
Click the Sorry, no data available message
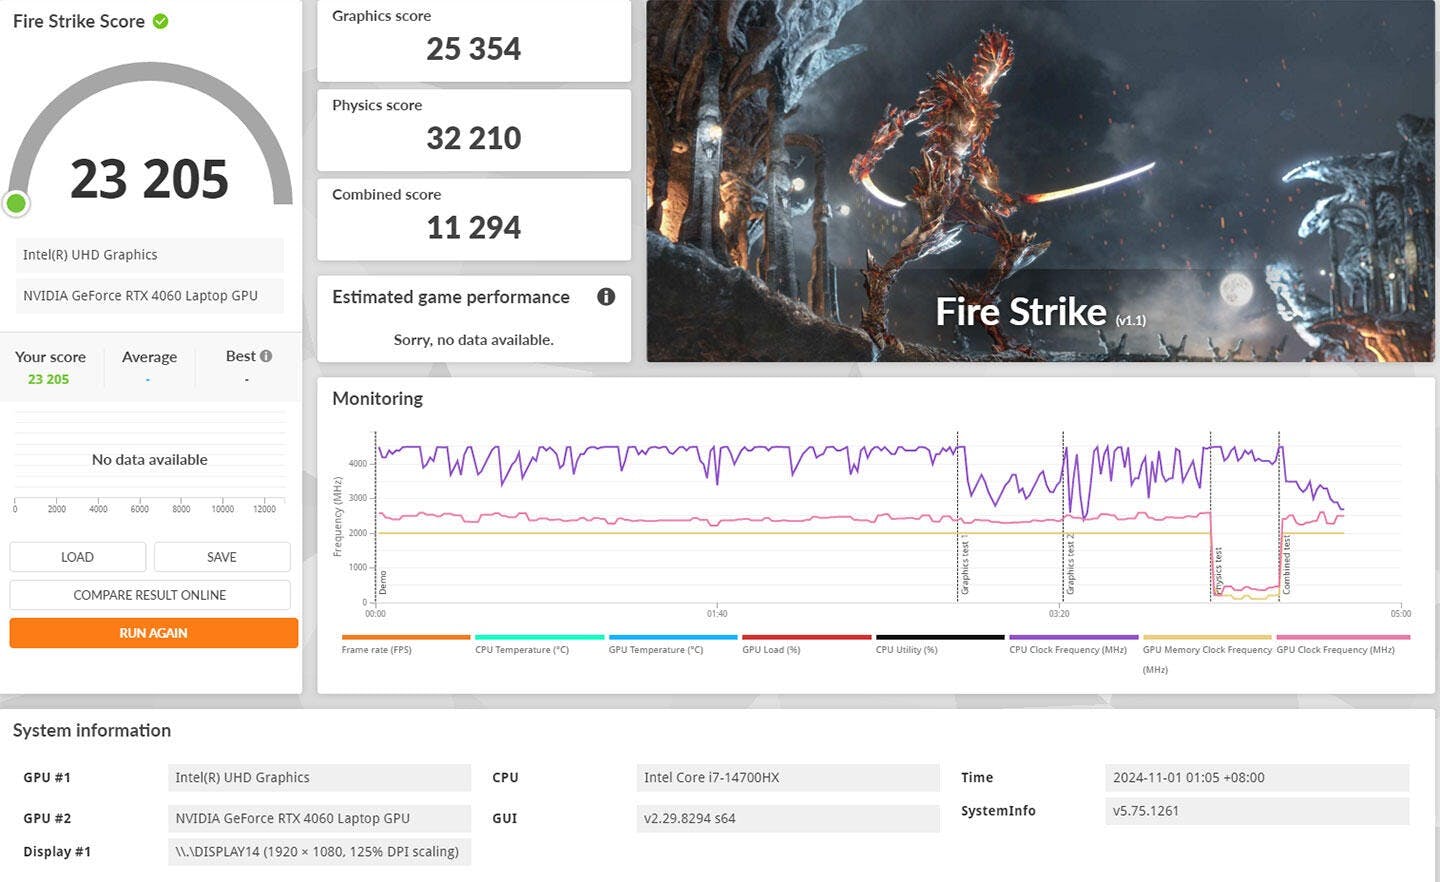pos(474,340)
